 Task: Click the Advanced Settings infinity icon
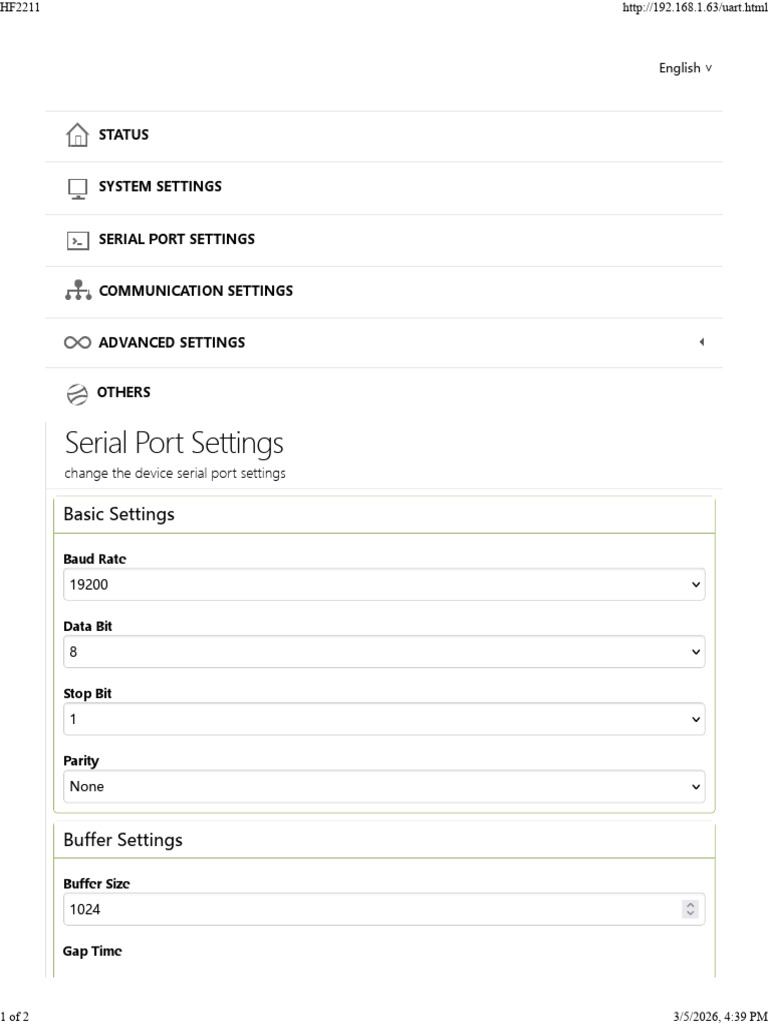[77, 343]
